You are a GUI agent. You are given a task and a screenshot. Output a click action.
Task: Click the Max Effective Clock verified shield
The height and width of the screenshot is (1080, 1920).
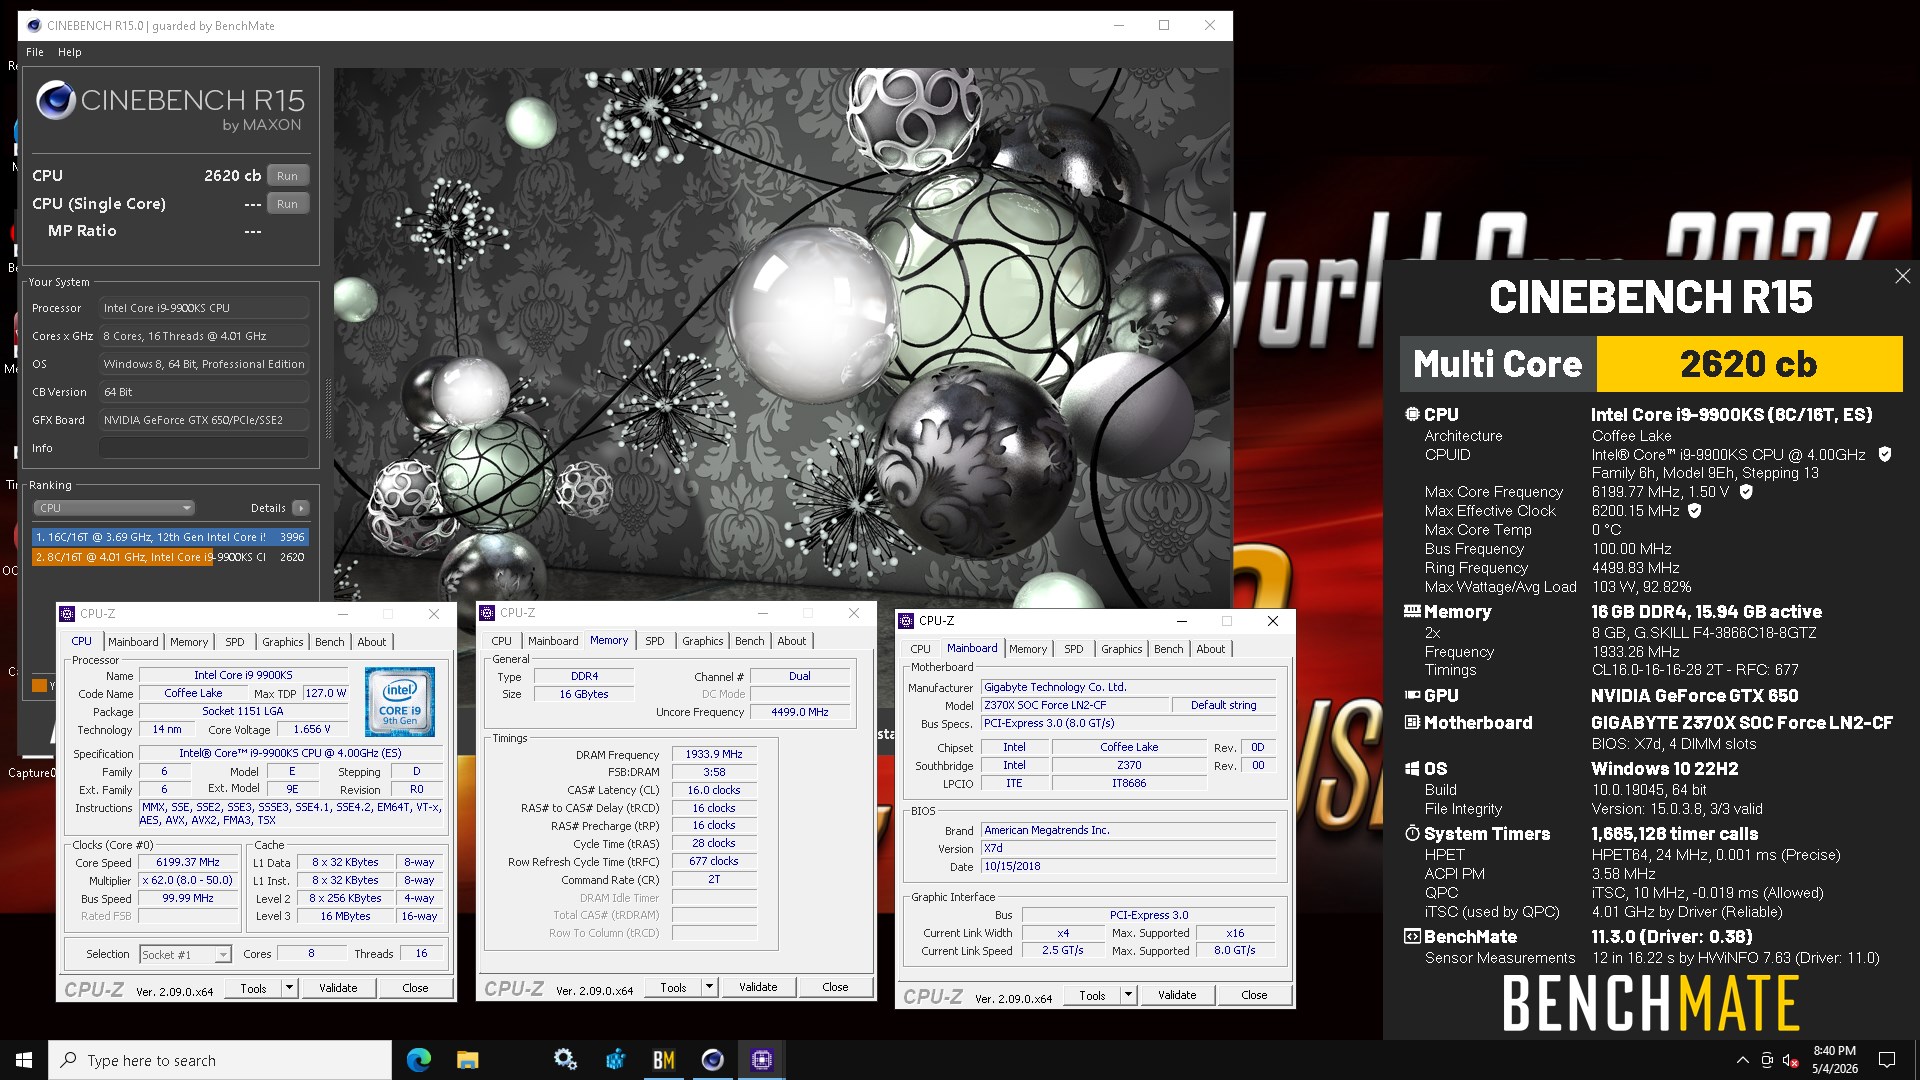(1695, 510)
